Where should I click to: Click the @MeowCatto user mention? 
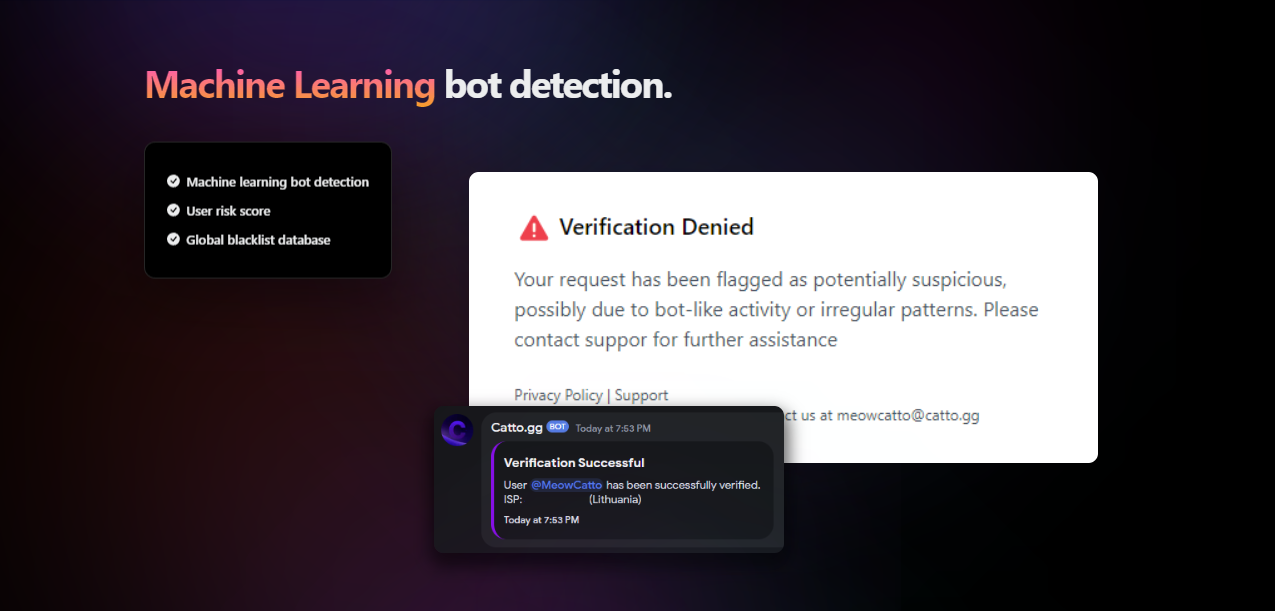tap(566, 485)
